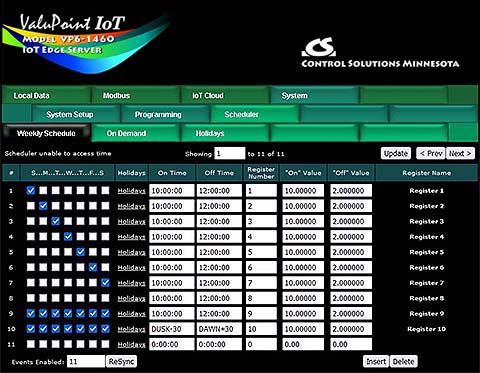
Task: Open Holidays link for row 11
Action: click(131, 344)
